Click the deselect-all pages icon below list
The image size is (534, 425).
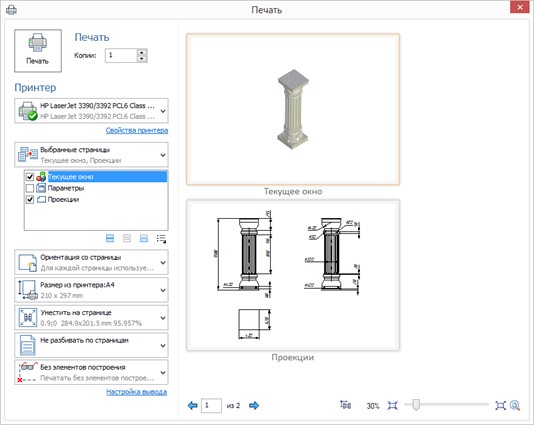pos(127,238)
